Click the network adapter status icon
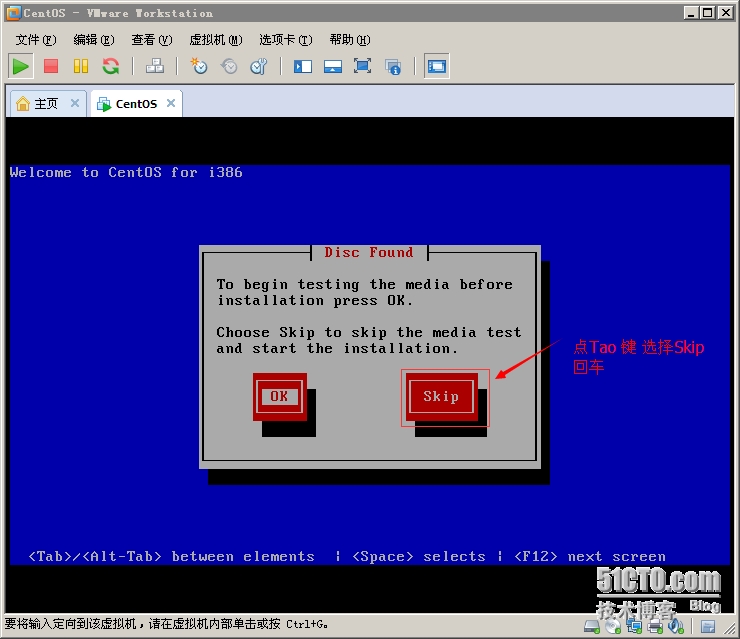740x639 pixels. (634, 627)
